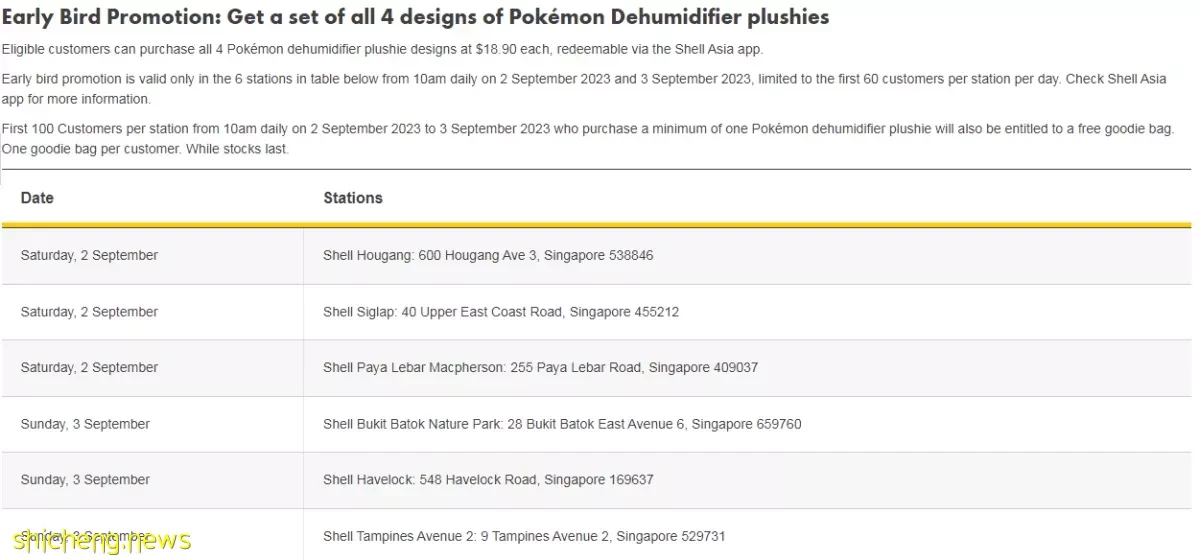Click paragraph about first 60 customers per station

[584, 89]
